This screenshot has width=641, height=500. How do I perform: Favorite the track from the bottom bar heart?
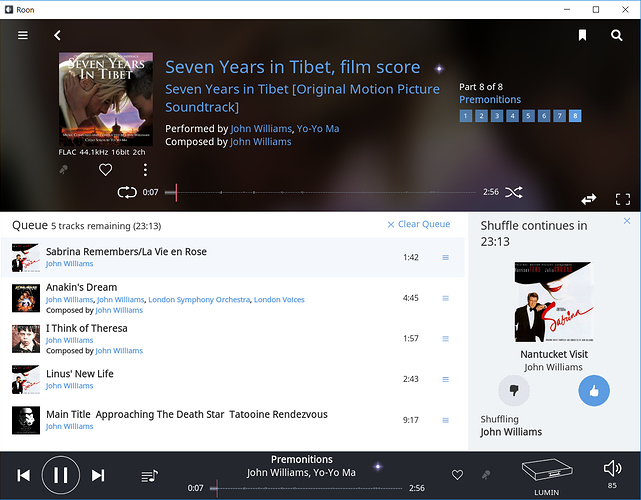tap(457, 475)
